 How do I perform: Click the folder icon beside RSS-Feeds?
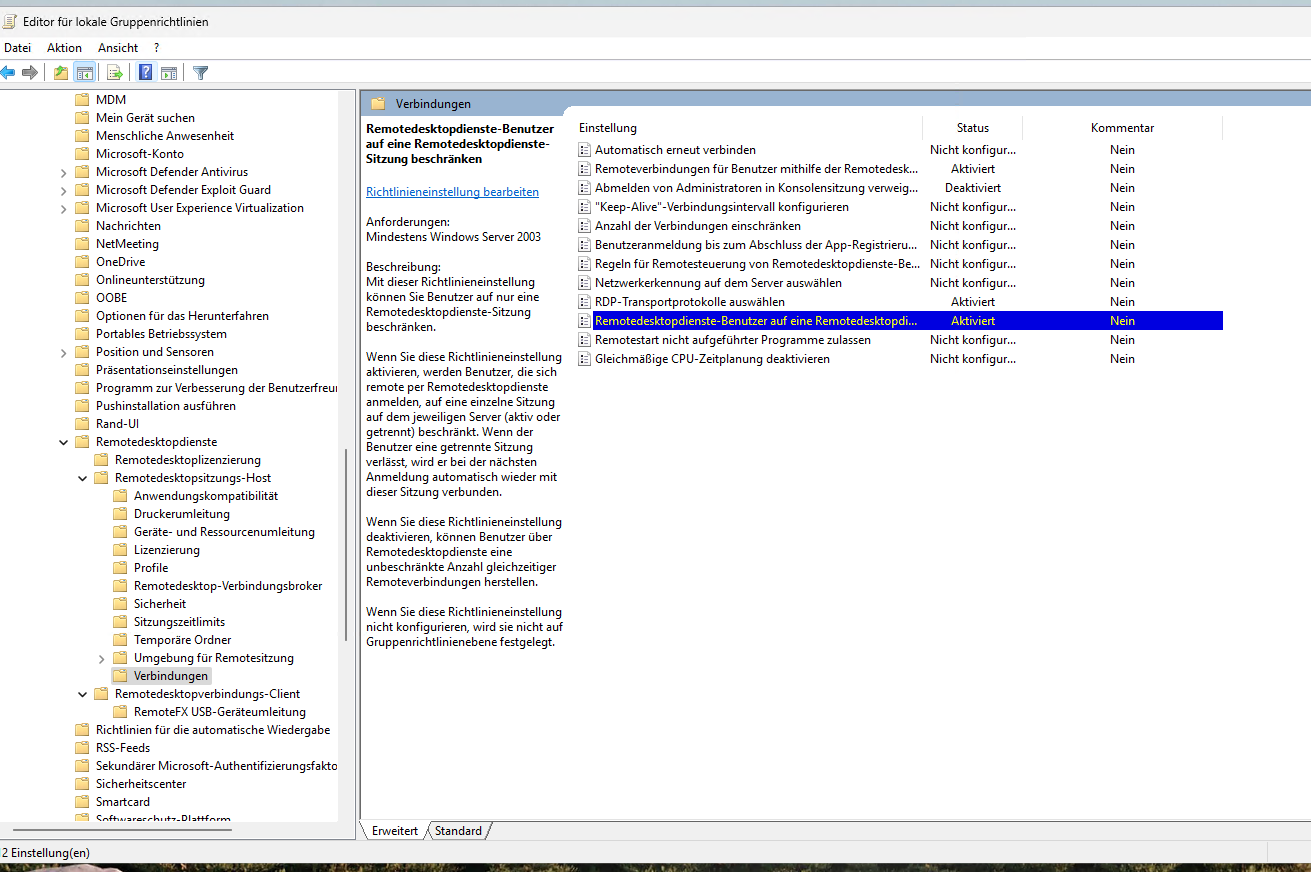[x=82, y=748]
